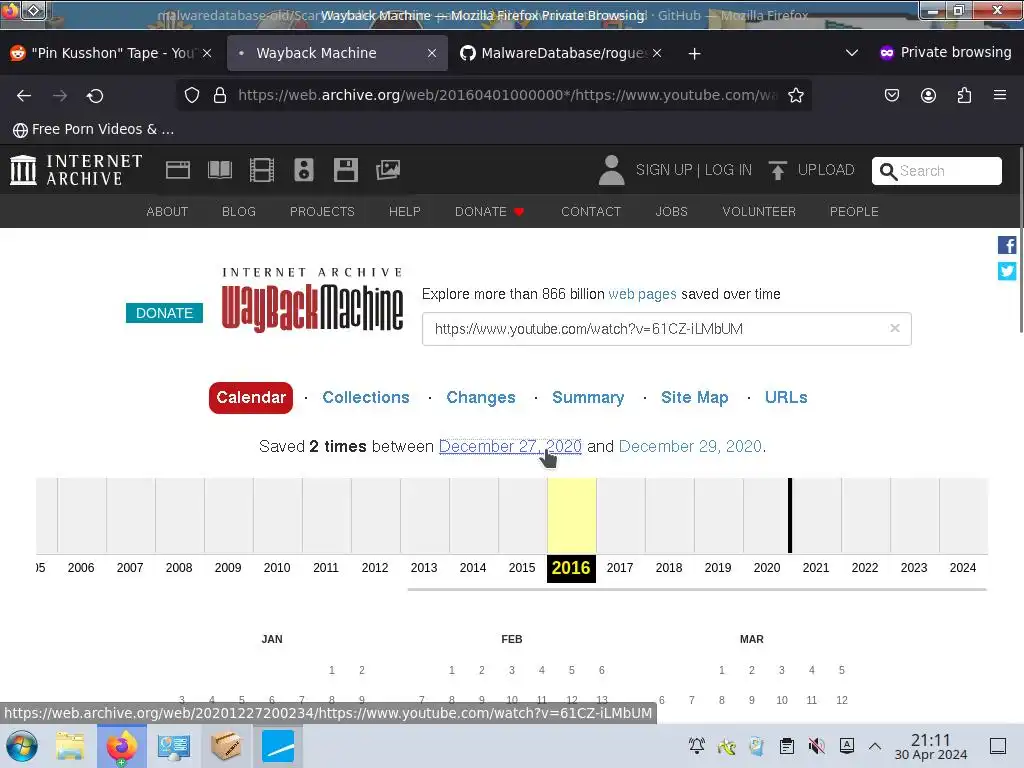Screen dimensions: 1024x768
Task: Open the Site Map view
Action: (x=694, y=397)
